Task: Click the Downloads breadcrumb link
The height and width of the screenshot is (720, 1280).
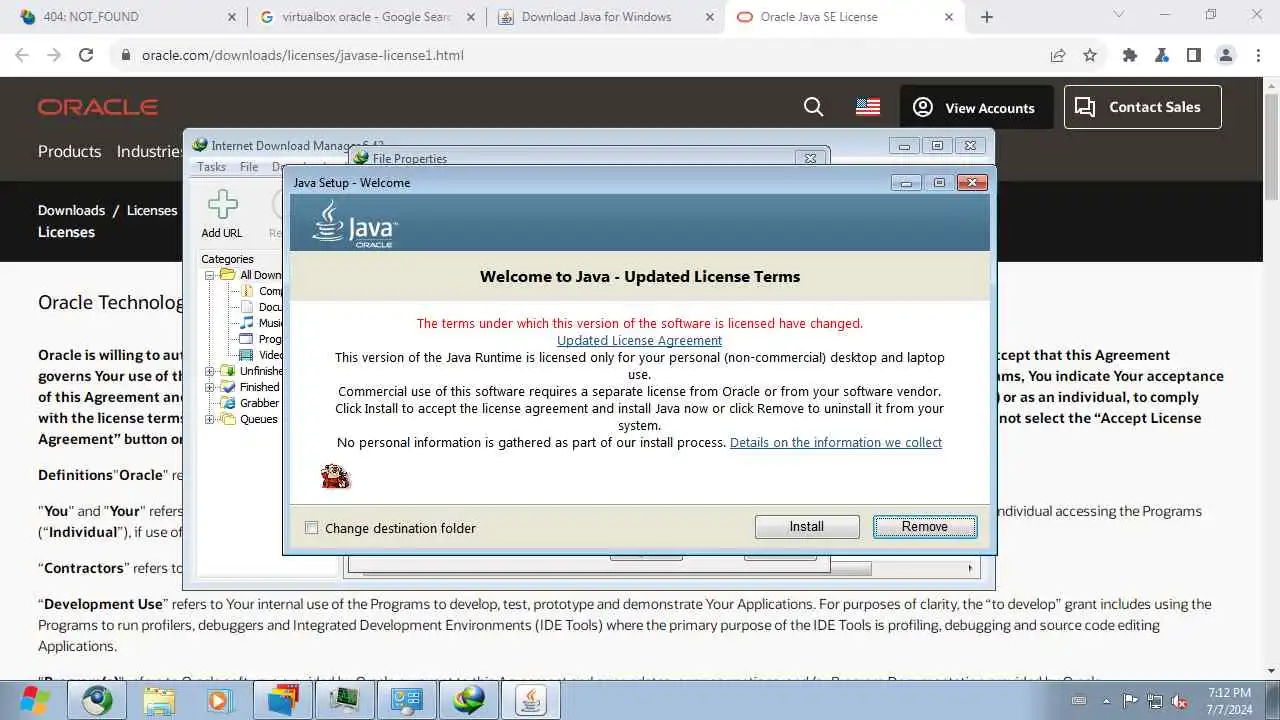Action: point(71,210)
